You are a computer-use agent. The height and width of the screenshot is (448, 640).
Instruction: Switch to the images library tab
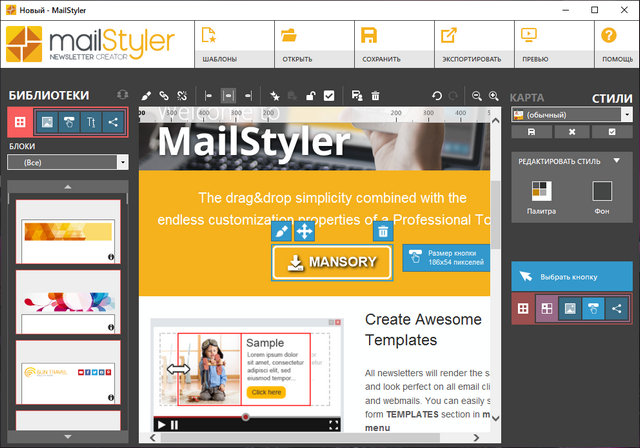pyautogui.click(x=47, y=122)
